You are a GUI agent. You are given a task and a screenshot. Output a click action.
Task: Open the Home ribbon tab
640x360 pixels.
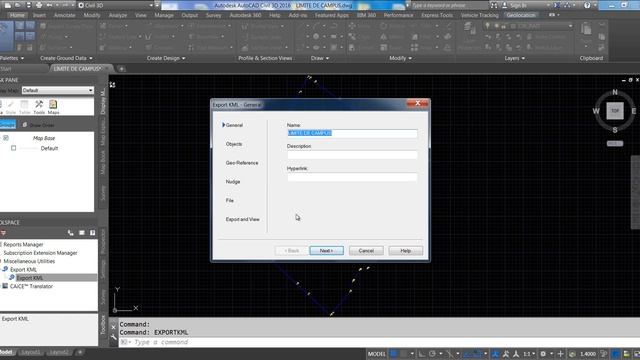[x=17, y=15]
